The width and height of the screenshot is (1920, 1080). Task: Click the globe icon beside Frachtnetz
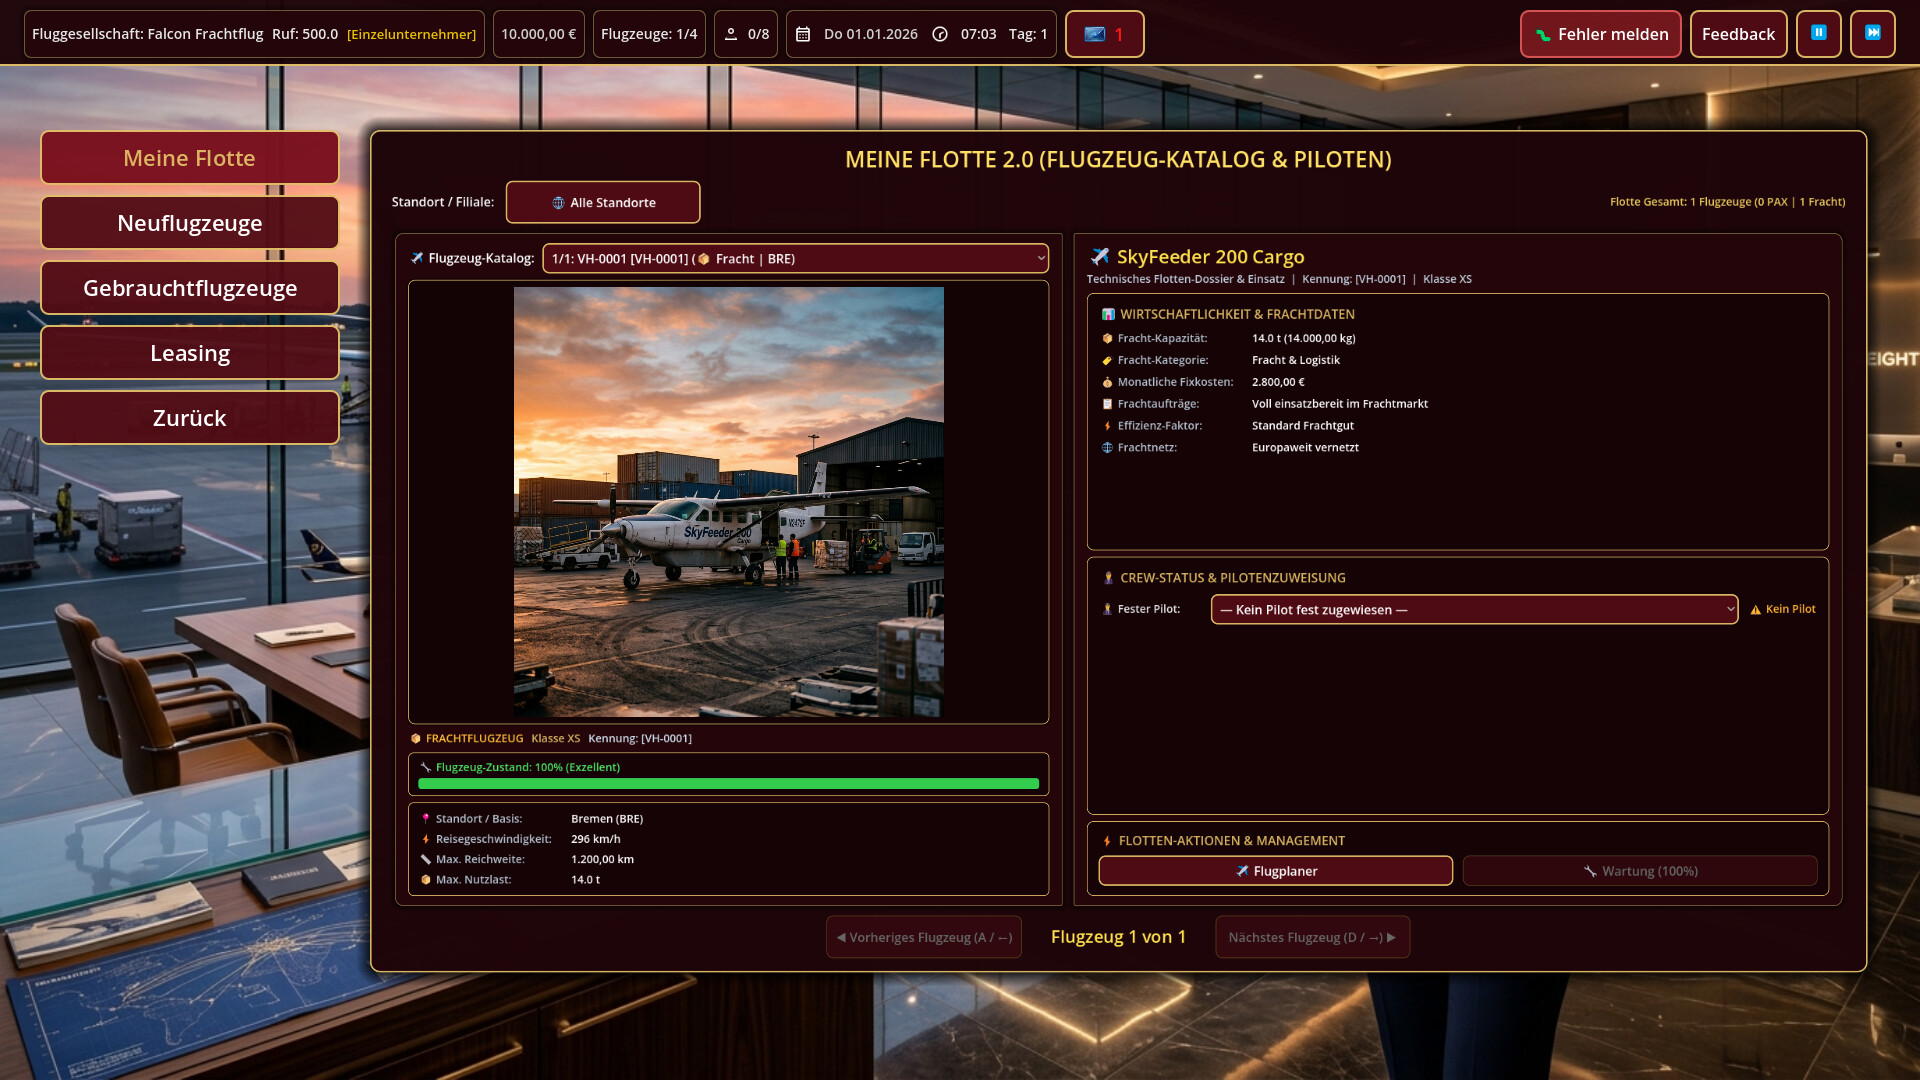[1107, 447]
